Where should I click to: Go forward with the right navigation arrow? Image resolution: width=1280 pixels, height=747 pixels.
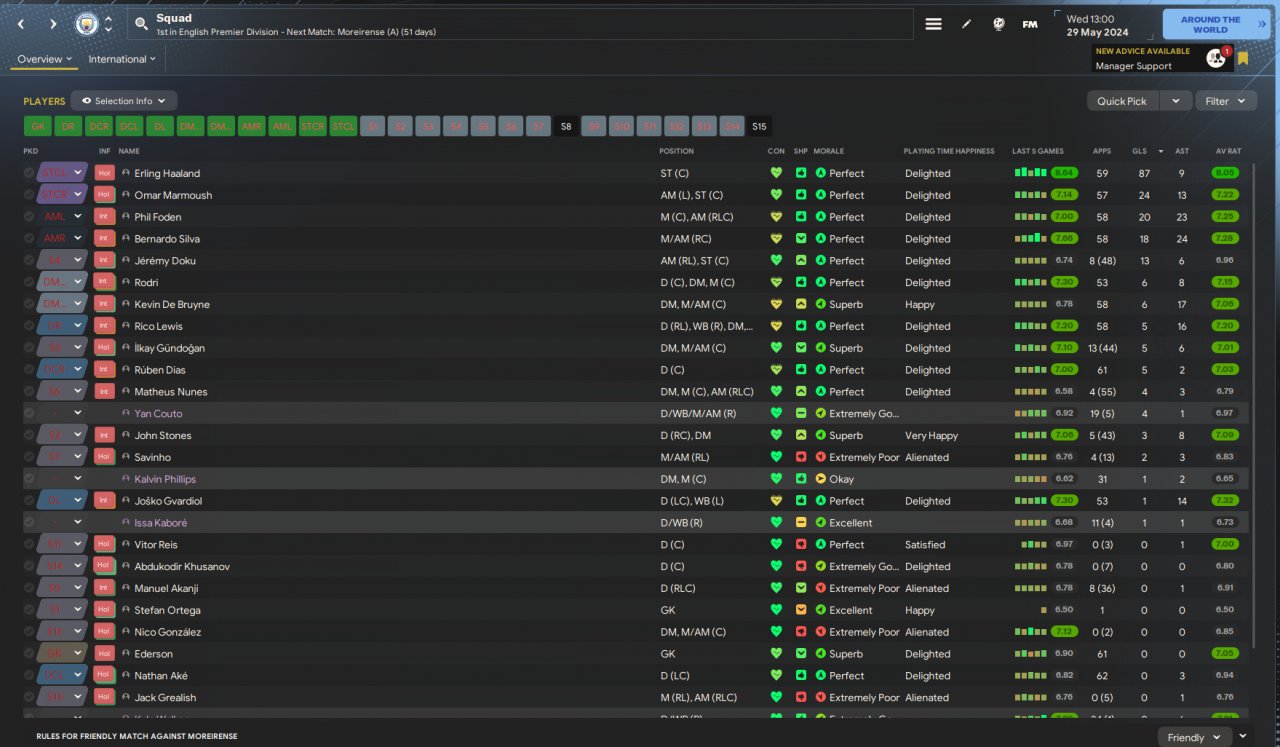pyautogui.click(x=53, y=24)
